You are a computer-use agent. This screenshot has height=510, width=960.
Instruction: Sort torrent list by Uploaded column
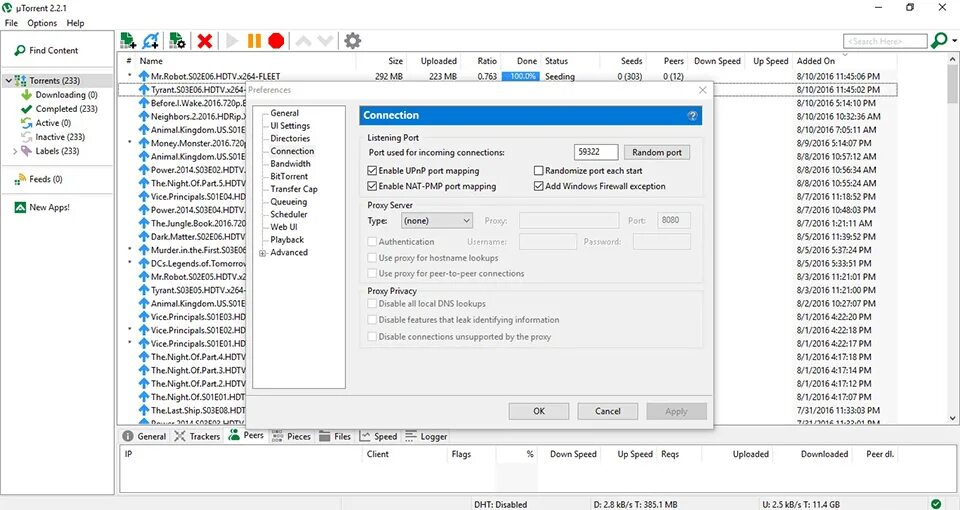click(438, 61)
